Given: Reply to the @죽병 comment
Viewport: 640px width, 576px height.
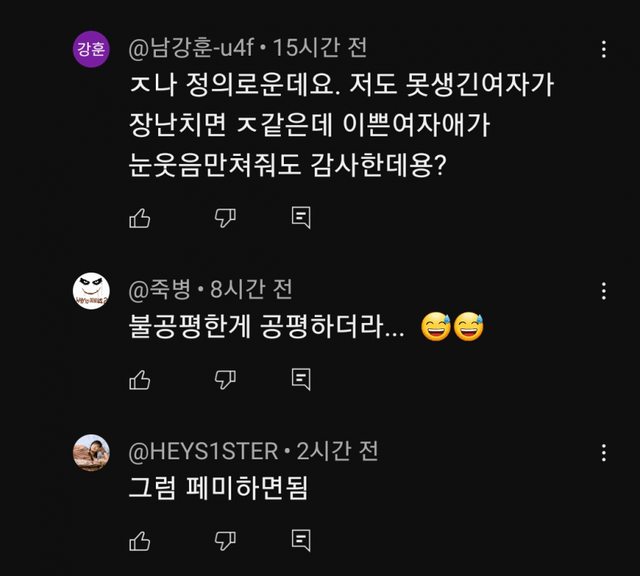Looking at the screenshot, I should tap(301, 379).
